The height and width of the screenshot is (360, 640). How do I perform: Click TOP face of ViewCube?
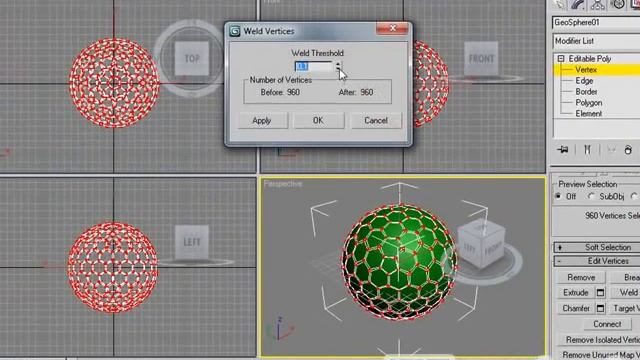[x=192, y=58]
